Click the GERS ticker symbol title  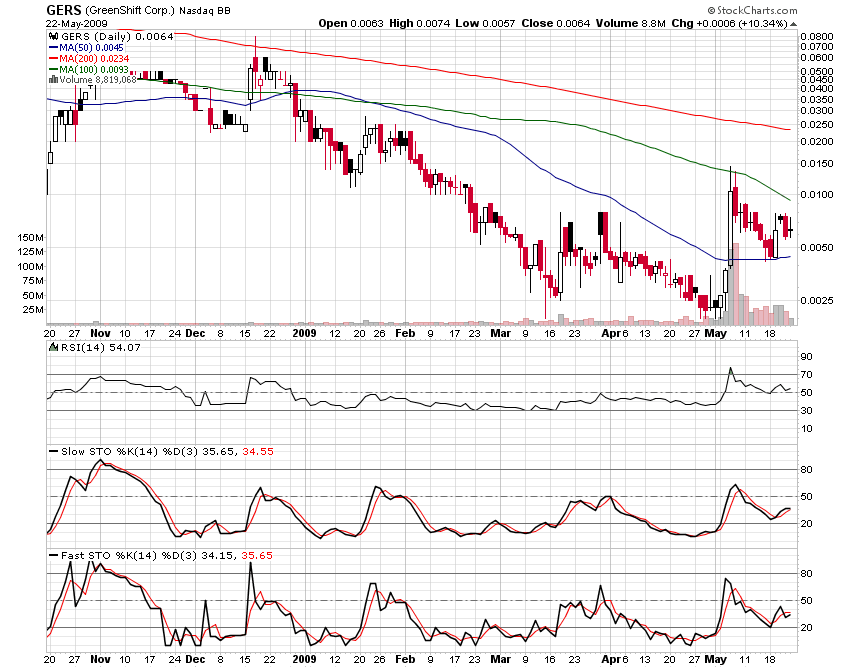(63, 10)
